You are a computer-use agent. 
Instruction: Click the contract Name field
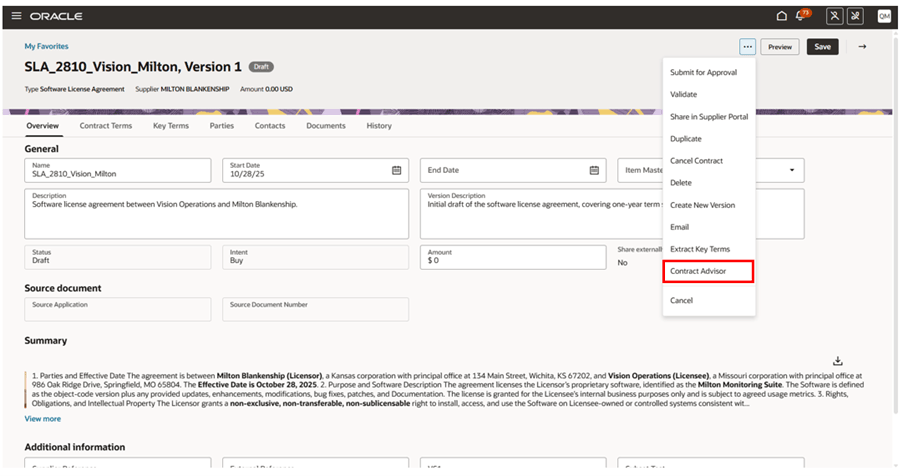tap(117, 170)
